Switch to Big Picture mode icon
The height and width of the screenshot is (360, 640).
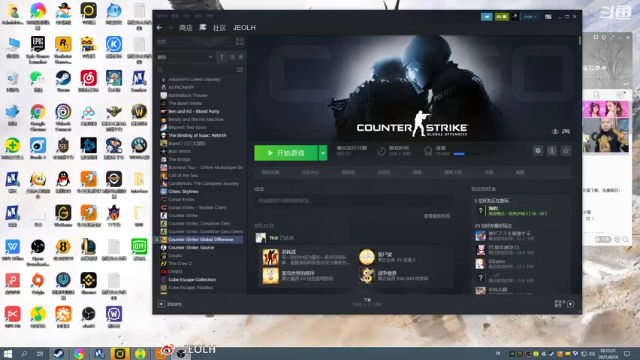(548, 17)
